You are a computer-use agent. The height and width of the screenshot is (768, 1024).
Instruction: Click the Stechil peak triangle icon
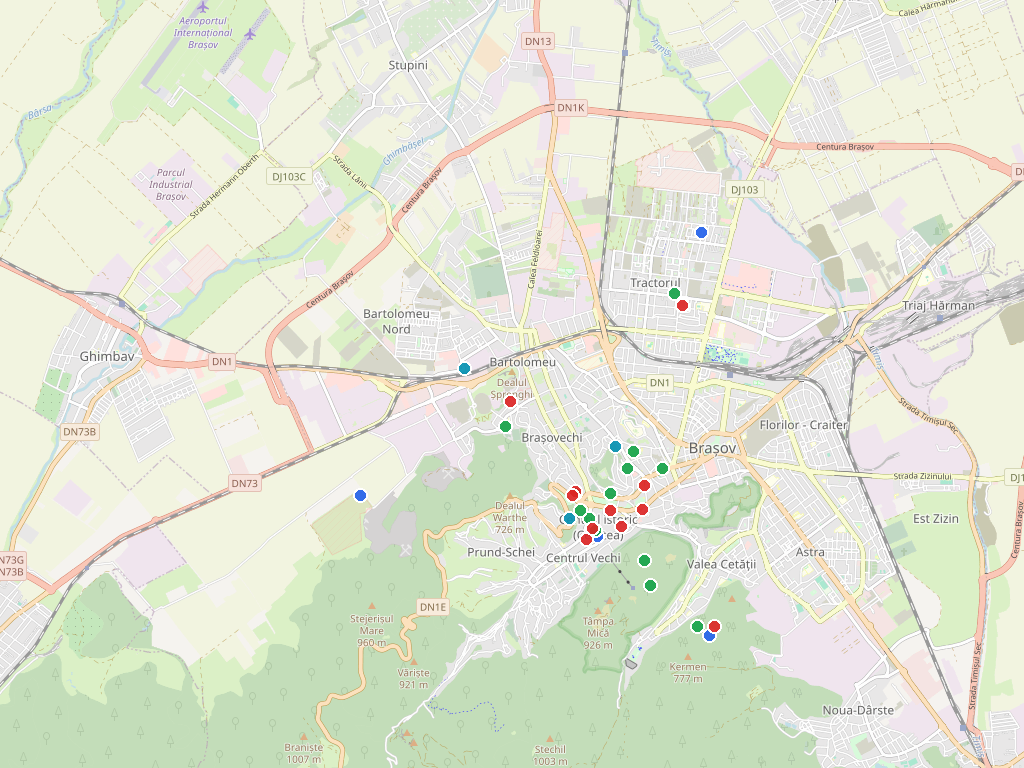(x=550, y=739)
